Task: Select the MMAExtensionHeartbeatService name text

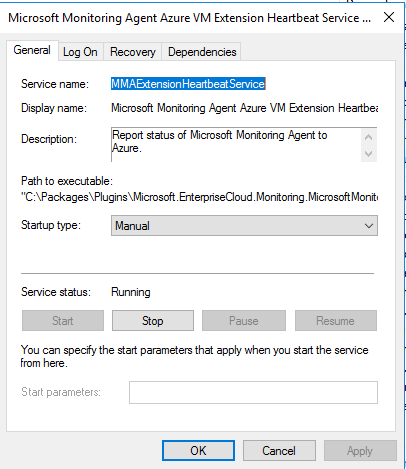Action: (188, 84)
